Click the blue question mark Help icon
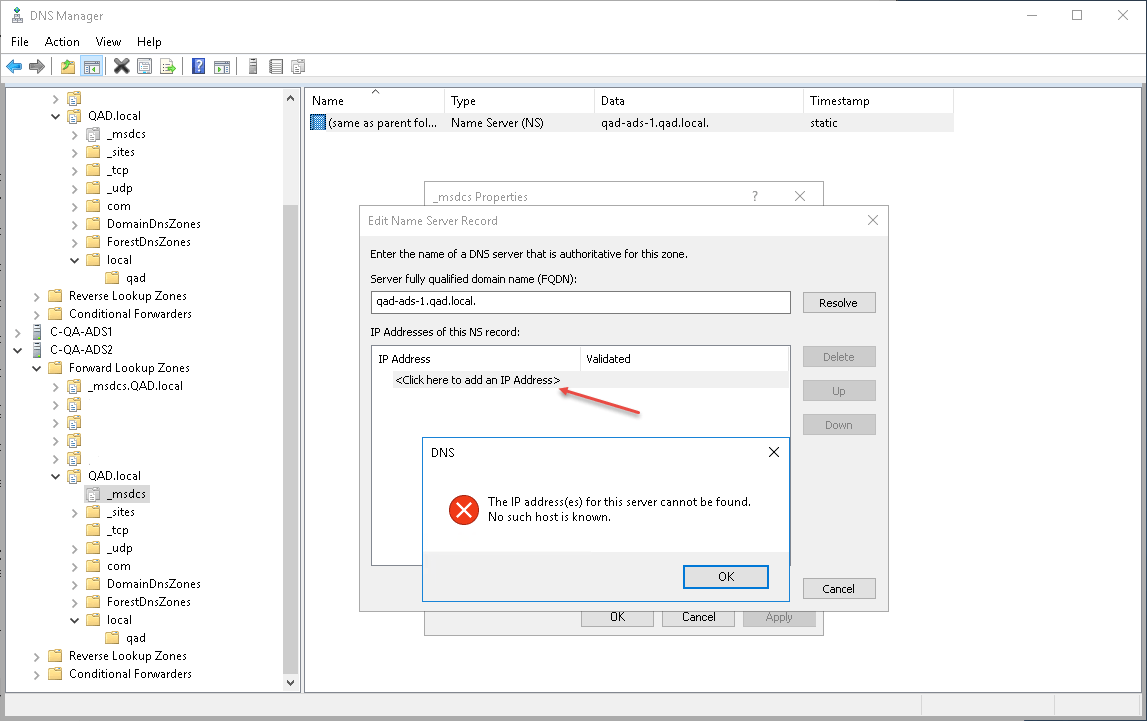Viewport: 1147px width, 721px height. pyautogui.click(x=198, y=67)
